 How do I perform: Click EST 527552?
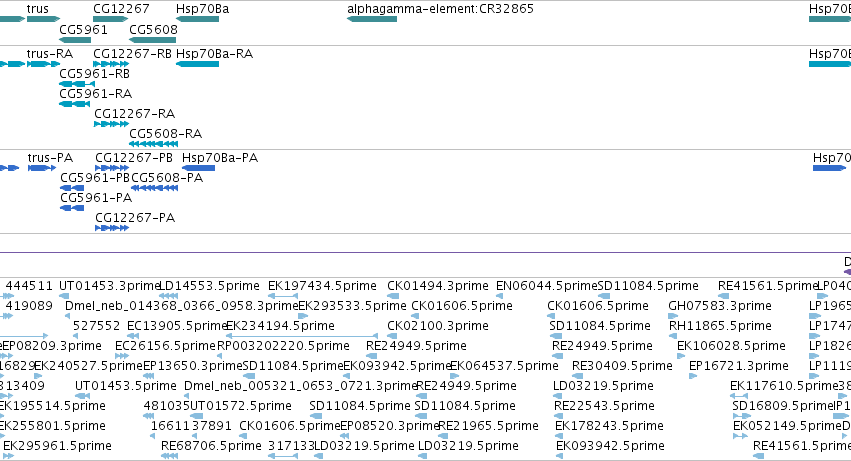point(97,326)
